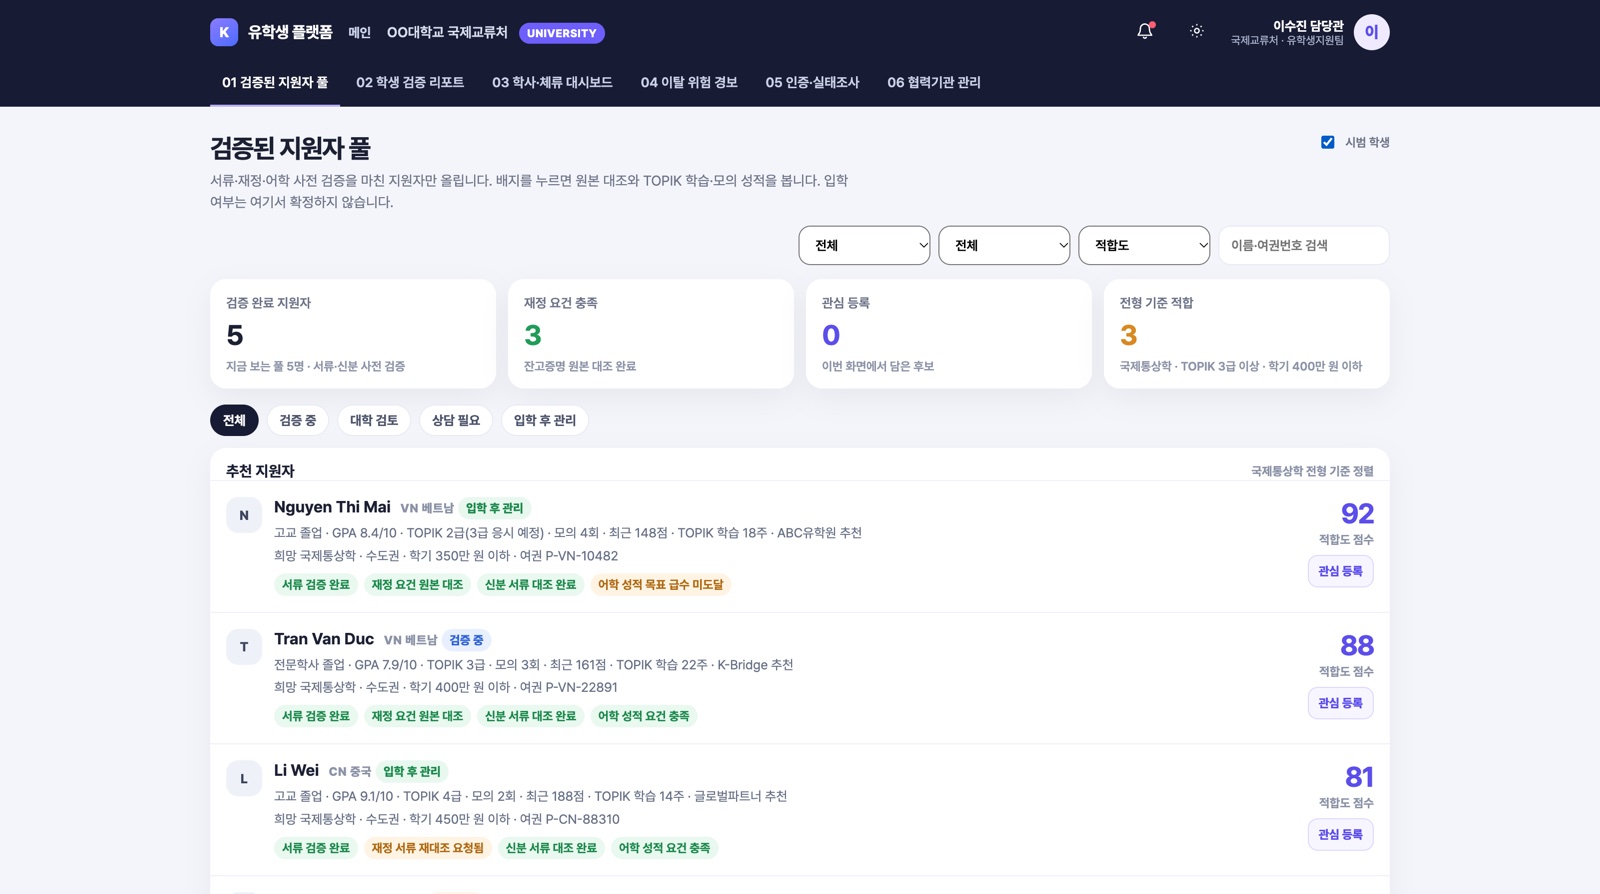
Task: Click 관심 등록 for Nguyen Thi Mai
Action: tap(1340, 571)
